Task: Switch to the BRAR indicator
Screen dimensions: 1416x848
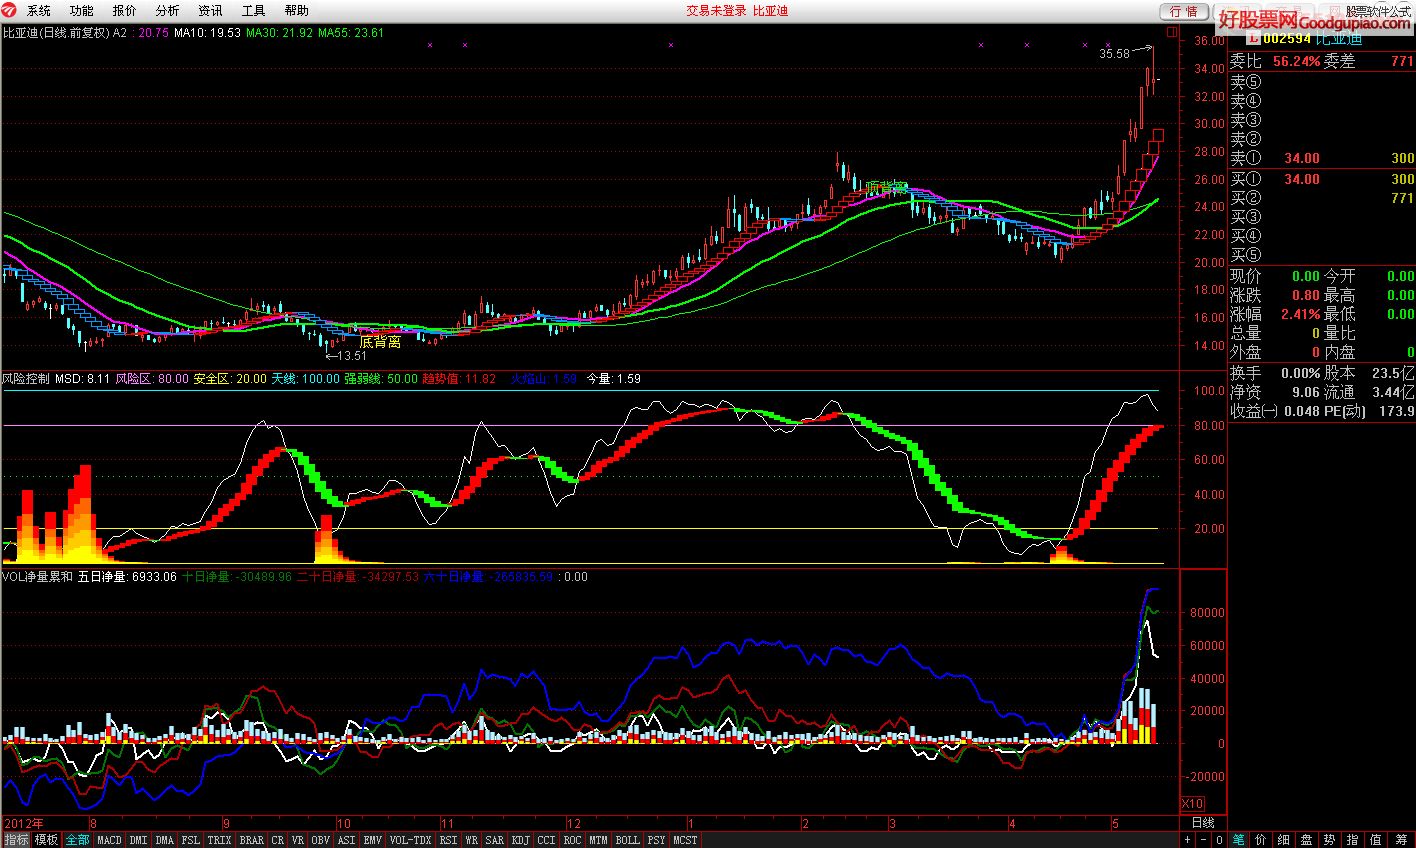Action: coord(251,839)
